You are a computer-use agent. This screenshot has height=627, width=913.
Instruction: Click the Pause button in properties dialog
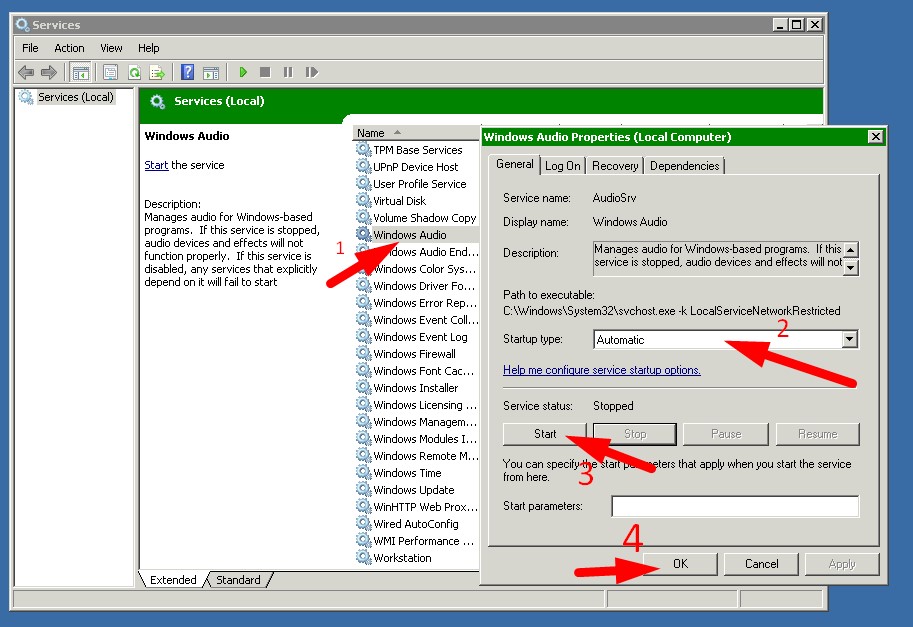point(726,434)
